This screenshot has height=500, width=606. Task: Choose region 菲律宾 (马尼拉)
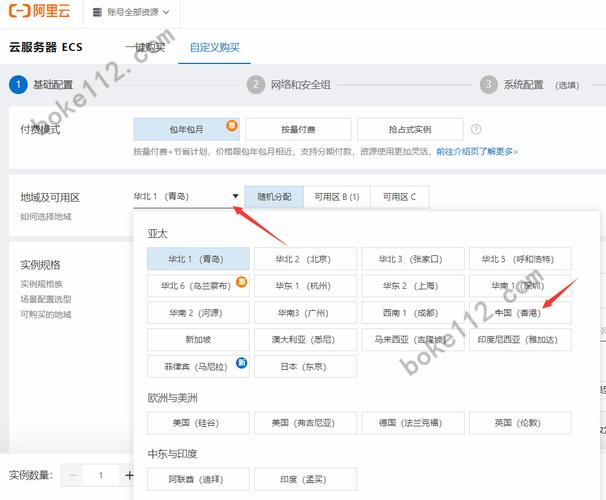198,366
